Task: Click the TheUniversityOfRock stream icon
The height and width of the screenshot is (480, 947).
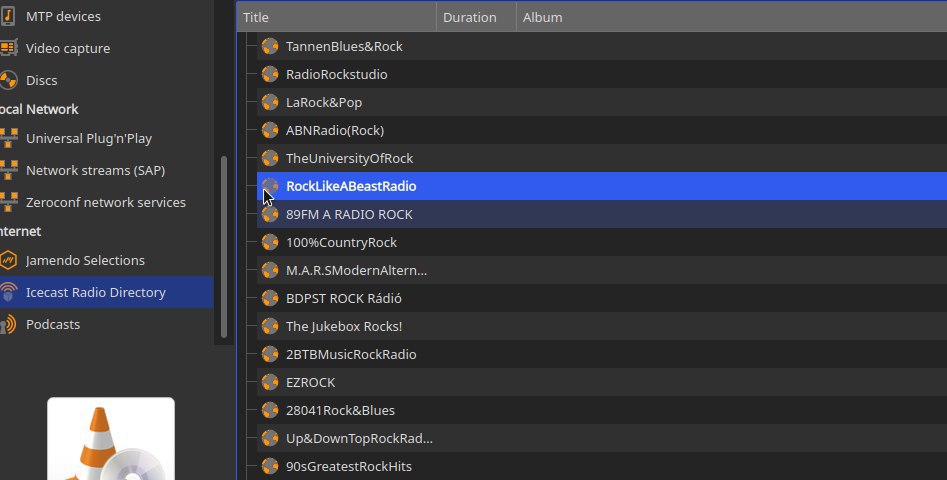Action: [270, 158]
